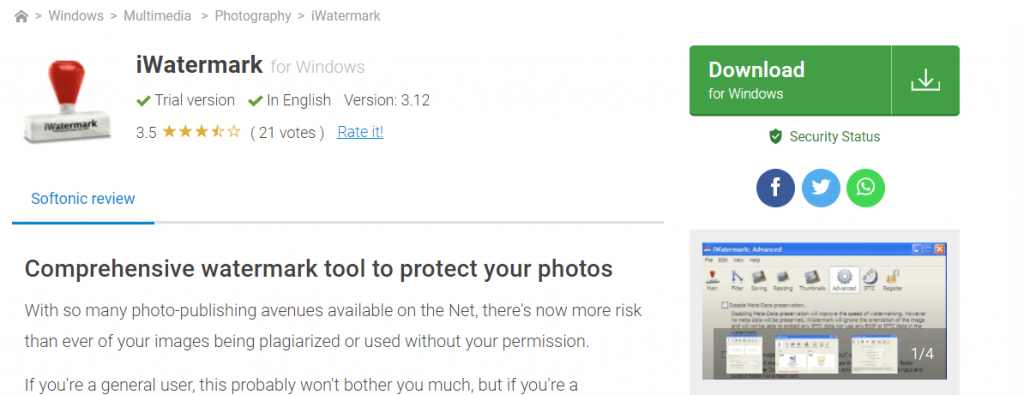1024x395 pixels.
Task: Click the Security Status shield icon
Action: [x=775, y=136]
